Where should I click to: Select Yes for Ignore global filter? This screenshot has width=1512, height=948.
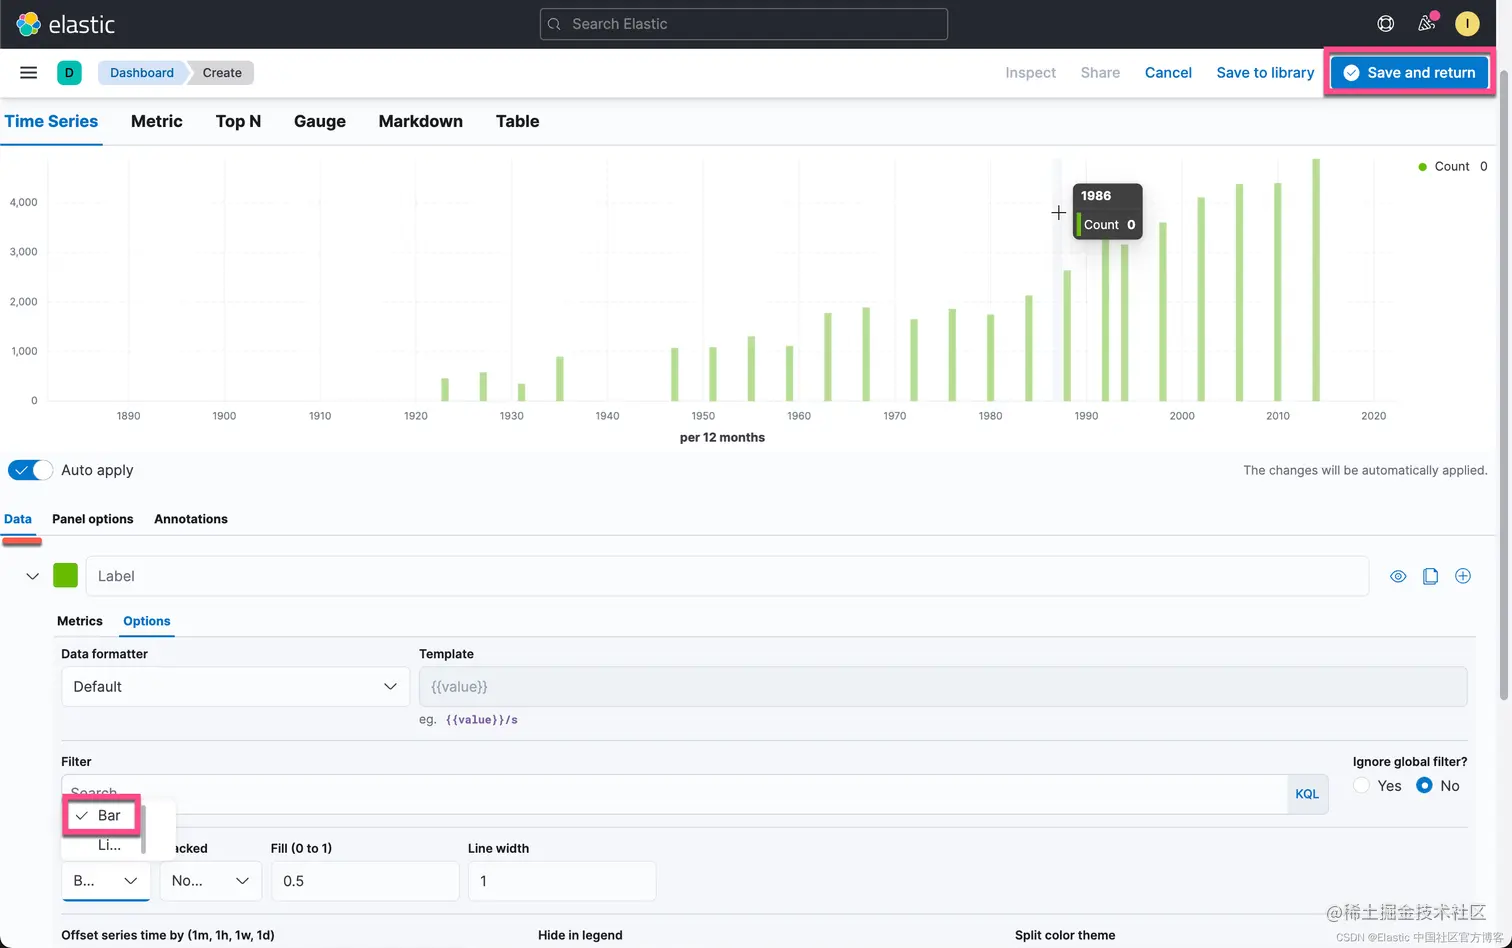coord(1361,786)
